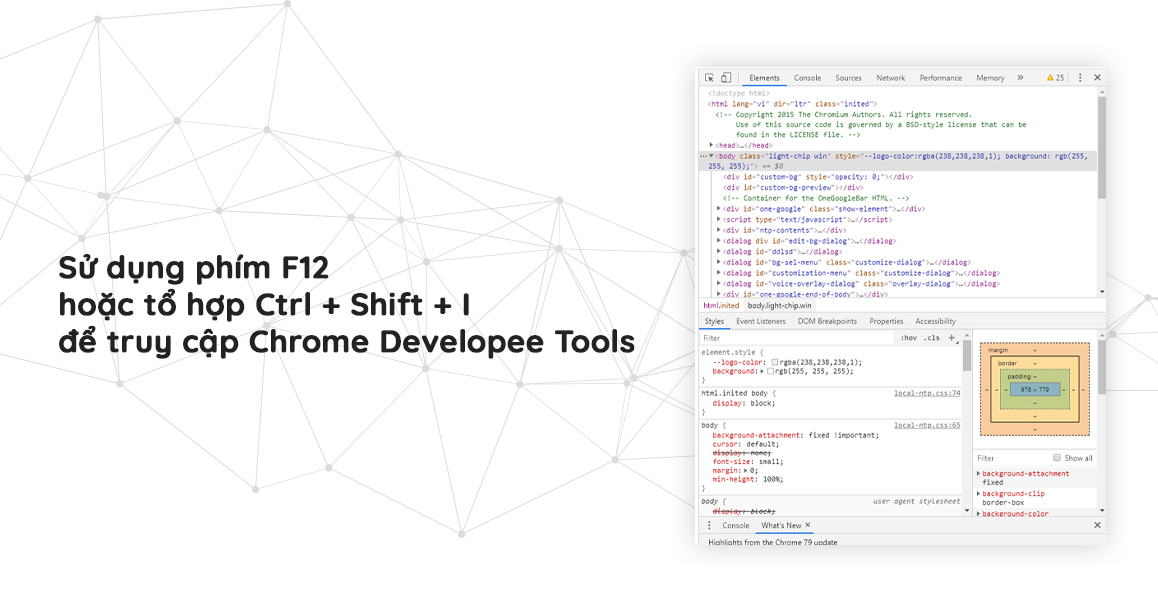The width and height of the screenshot is (1158, 605).
Task: Expand computed background-clip property
Action: 979,493
